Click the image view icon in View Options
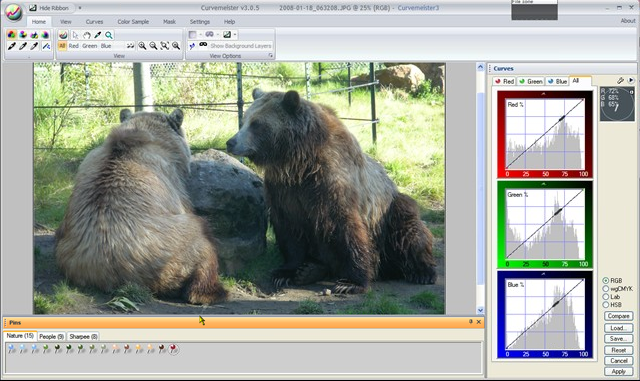The width and height of the screenshot is (640, 381). 227,35
